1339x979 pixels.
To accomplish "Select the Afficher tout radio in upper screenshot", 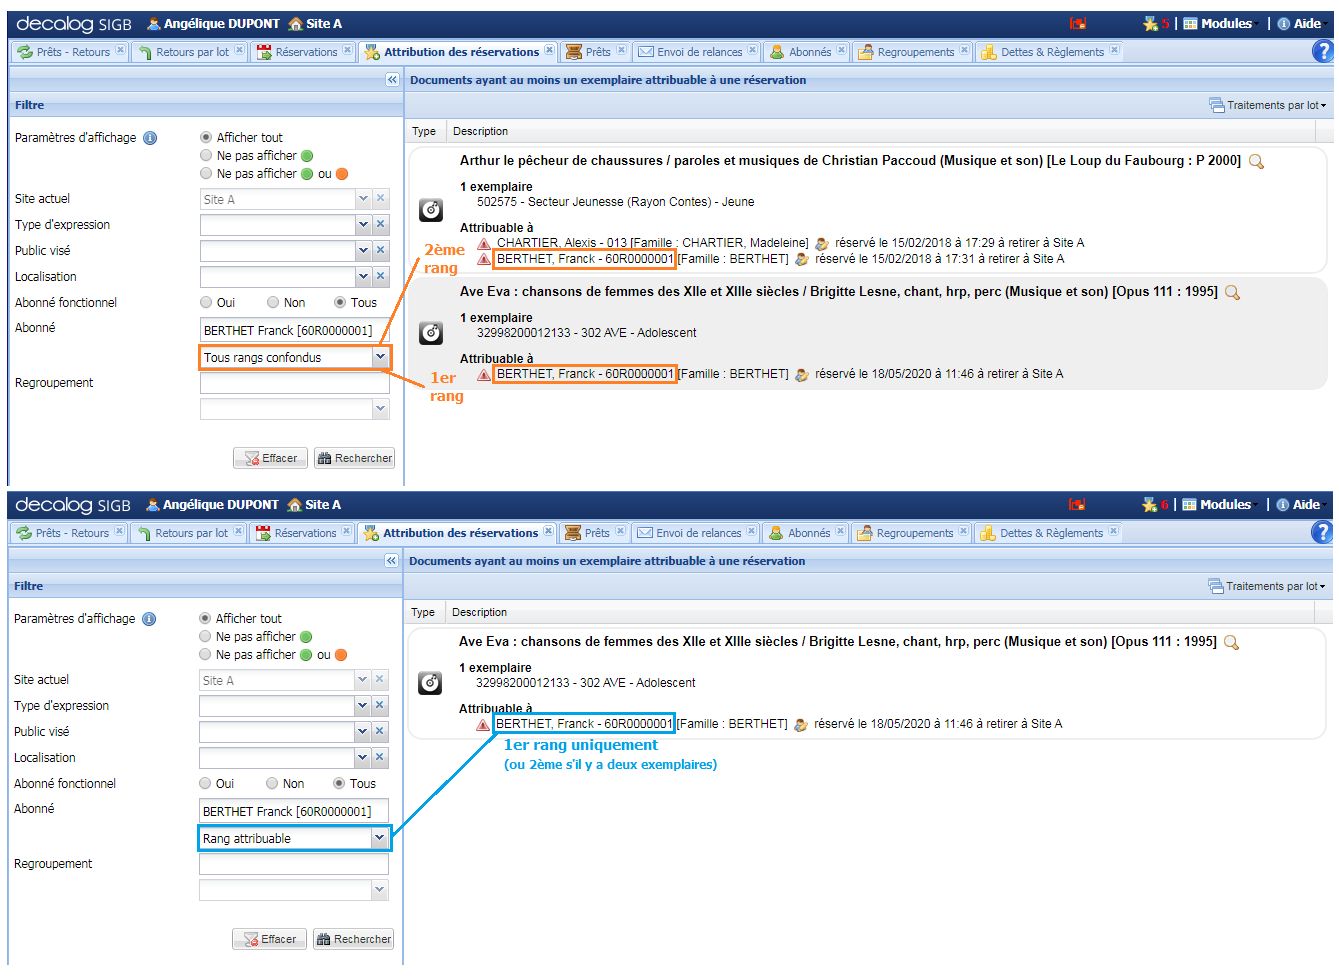I will click(206, 138).
